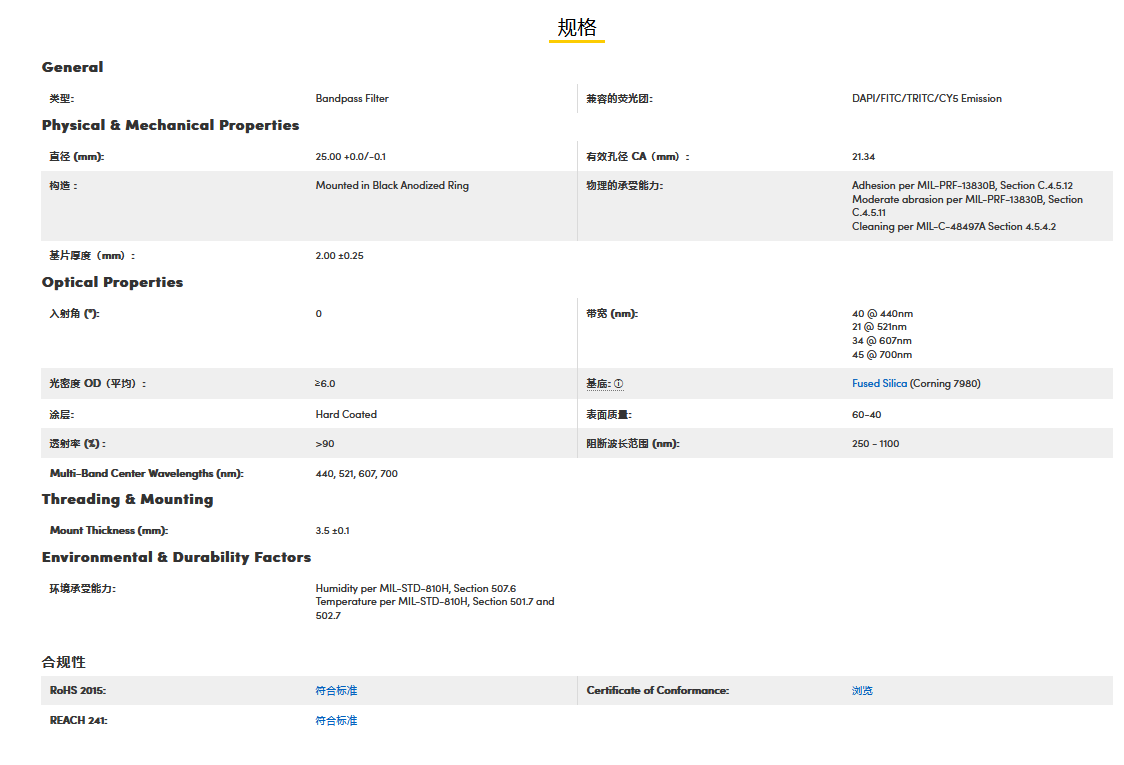Click Optical Properties heading

(x=113, y=282)
